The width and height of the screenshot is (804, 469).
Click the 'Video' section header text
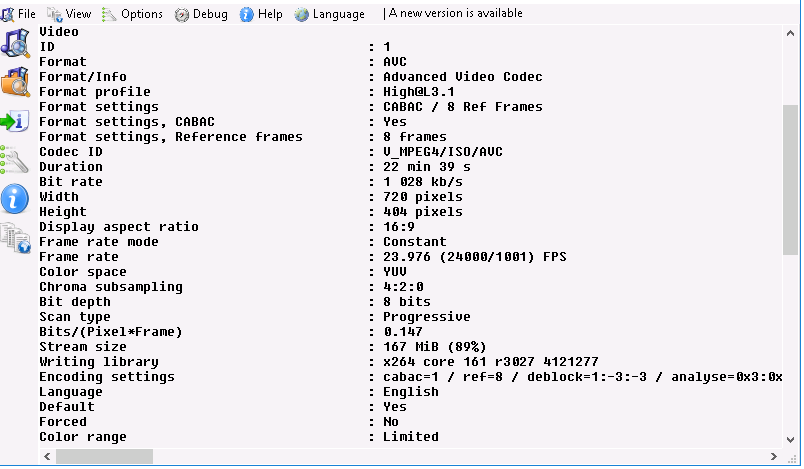59,32
